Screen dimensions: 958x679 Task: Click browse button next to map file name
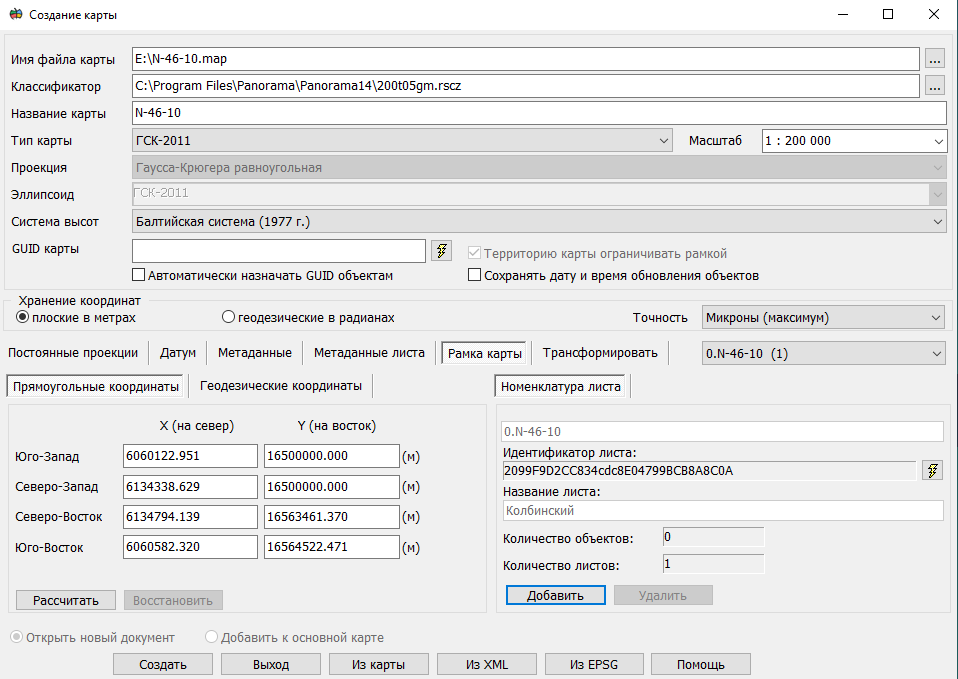[x=935, y=59]
